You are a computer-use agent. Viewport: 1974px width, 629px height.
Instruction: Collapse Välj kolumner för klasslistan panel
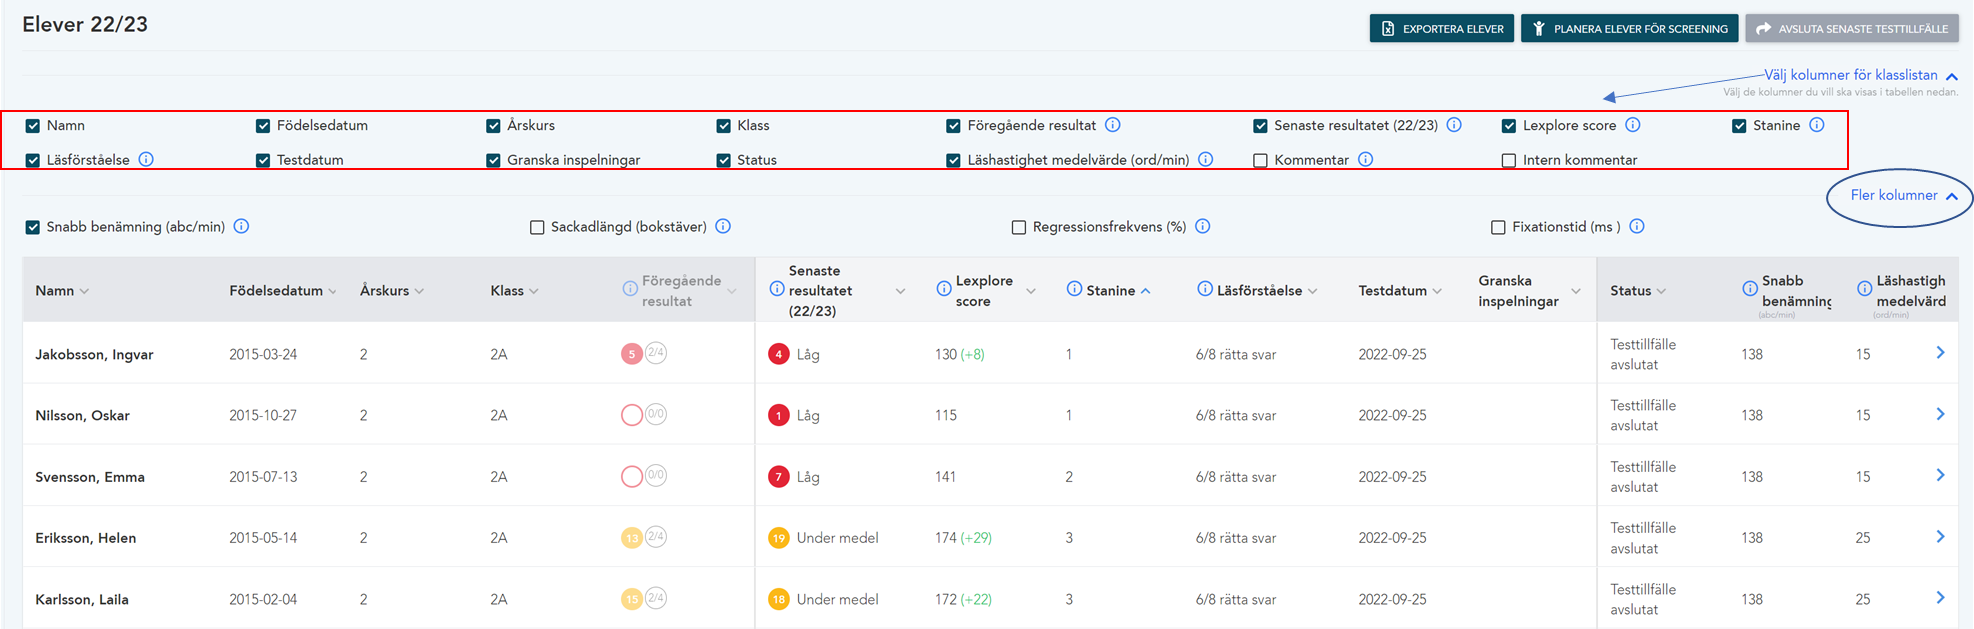tap(1860, 75)
